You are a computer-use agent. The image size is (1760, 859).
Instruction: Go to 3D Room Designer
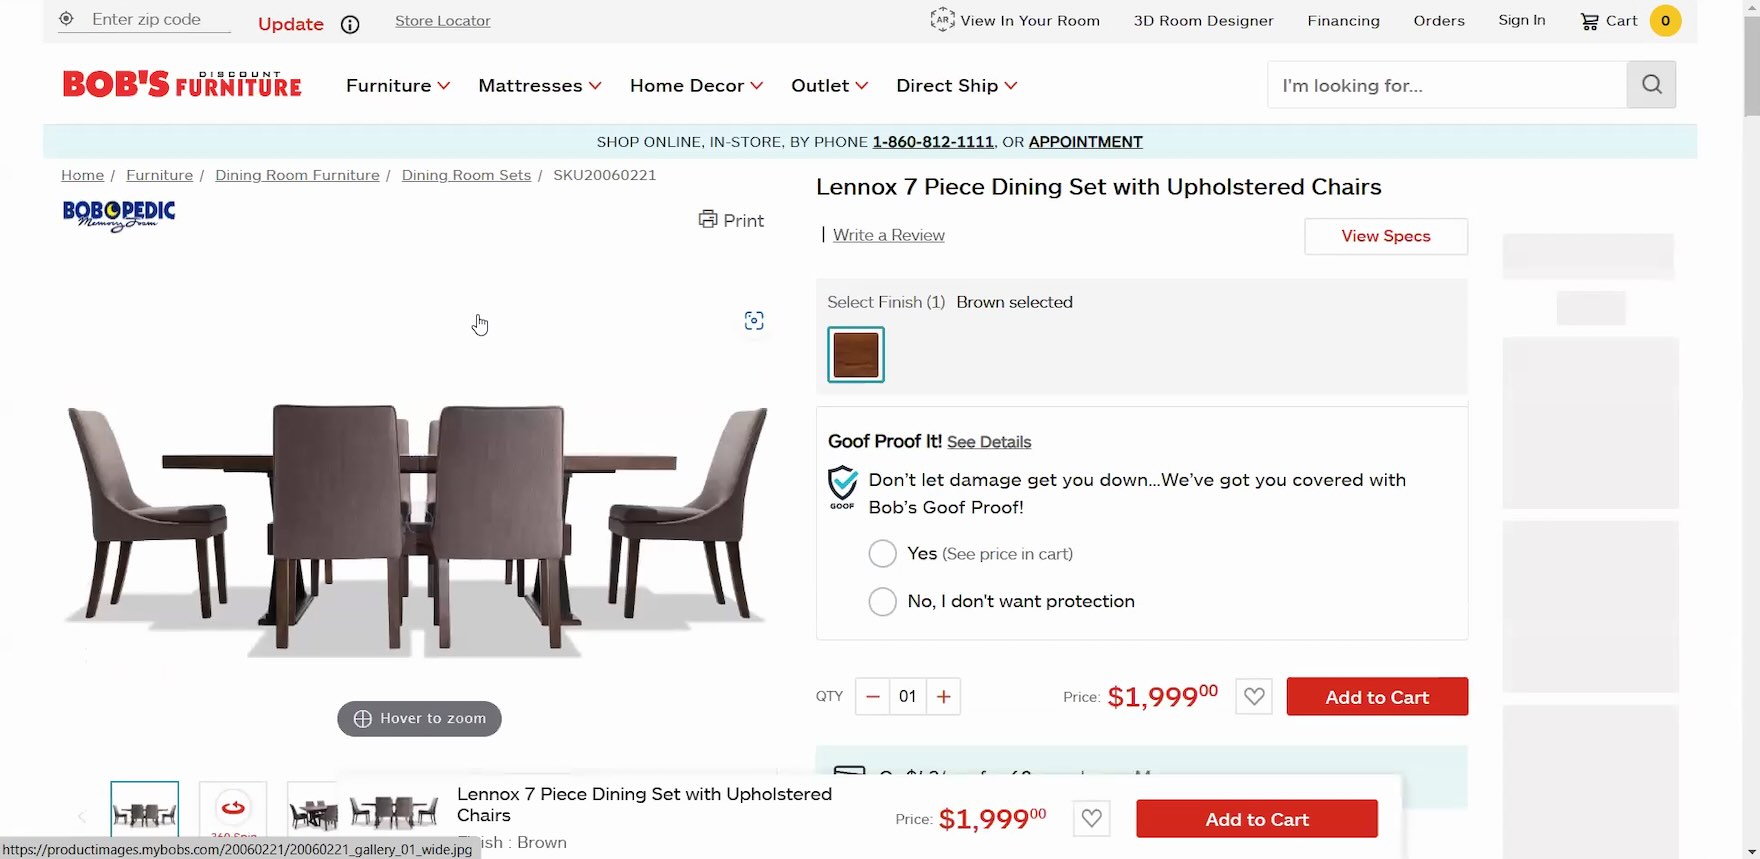[x=1203, y=21]
